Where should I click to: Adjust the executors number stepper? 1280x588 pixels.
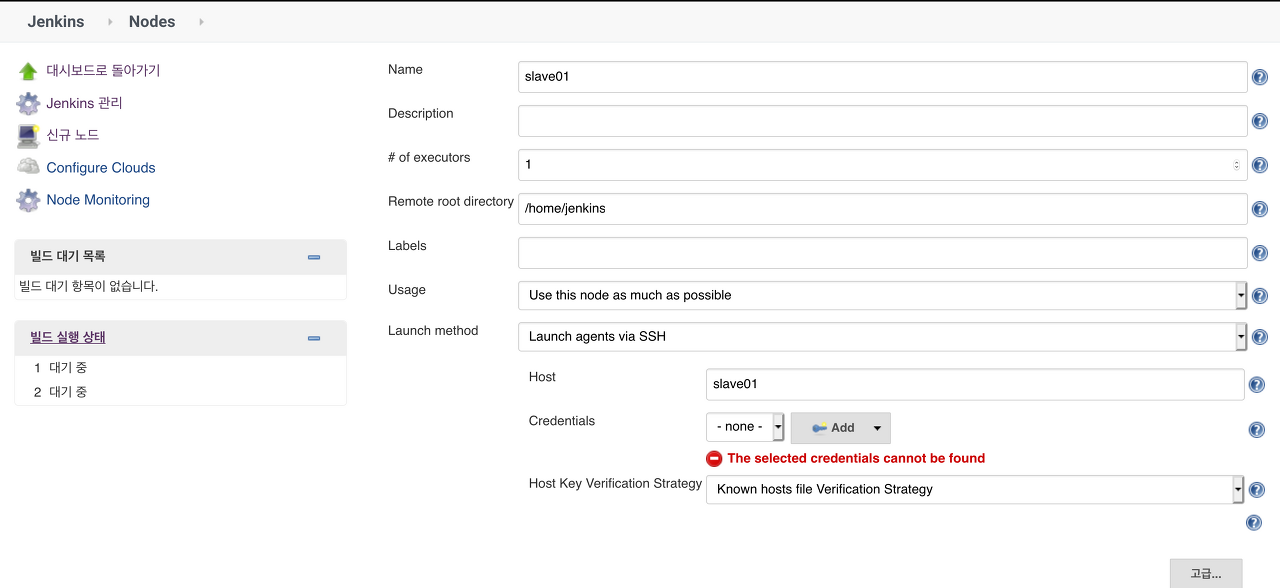[x=1236, y=165]
